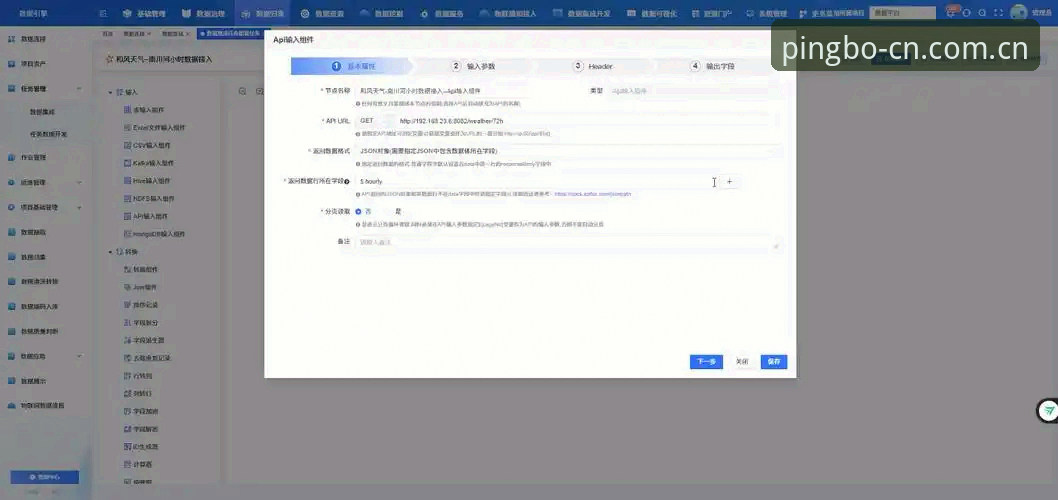Image resolution: width=1058 pixels, height=500 pixels.
Task: Click the 项目资产 sidebar icon
Action: point(11,64)
